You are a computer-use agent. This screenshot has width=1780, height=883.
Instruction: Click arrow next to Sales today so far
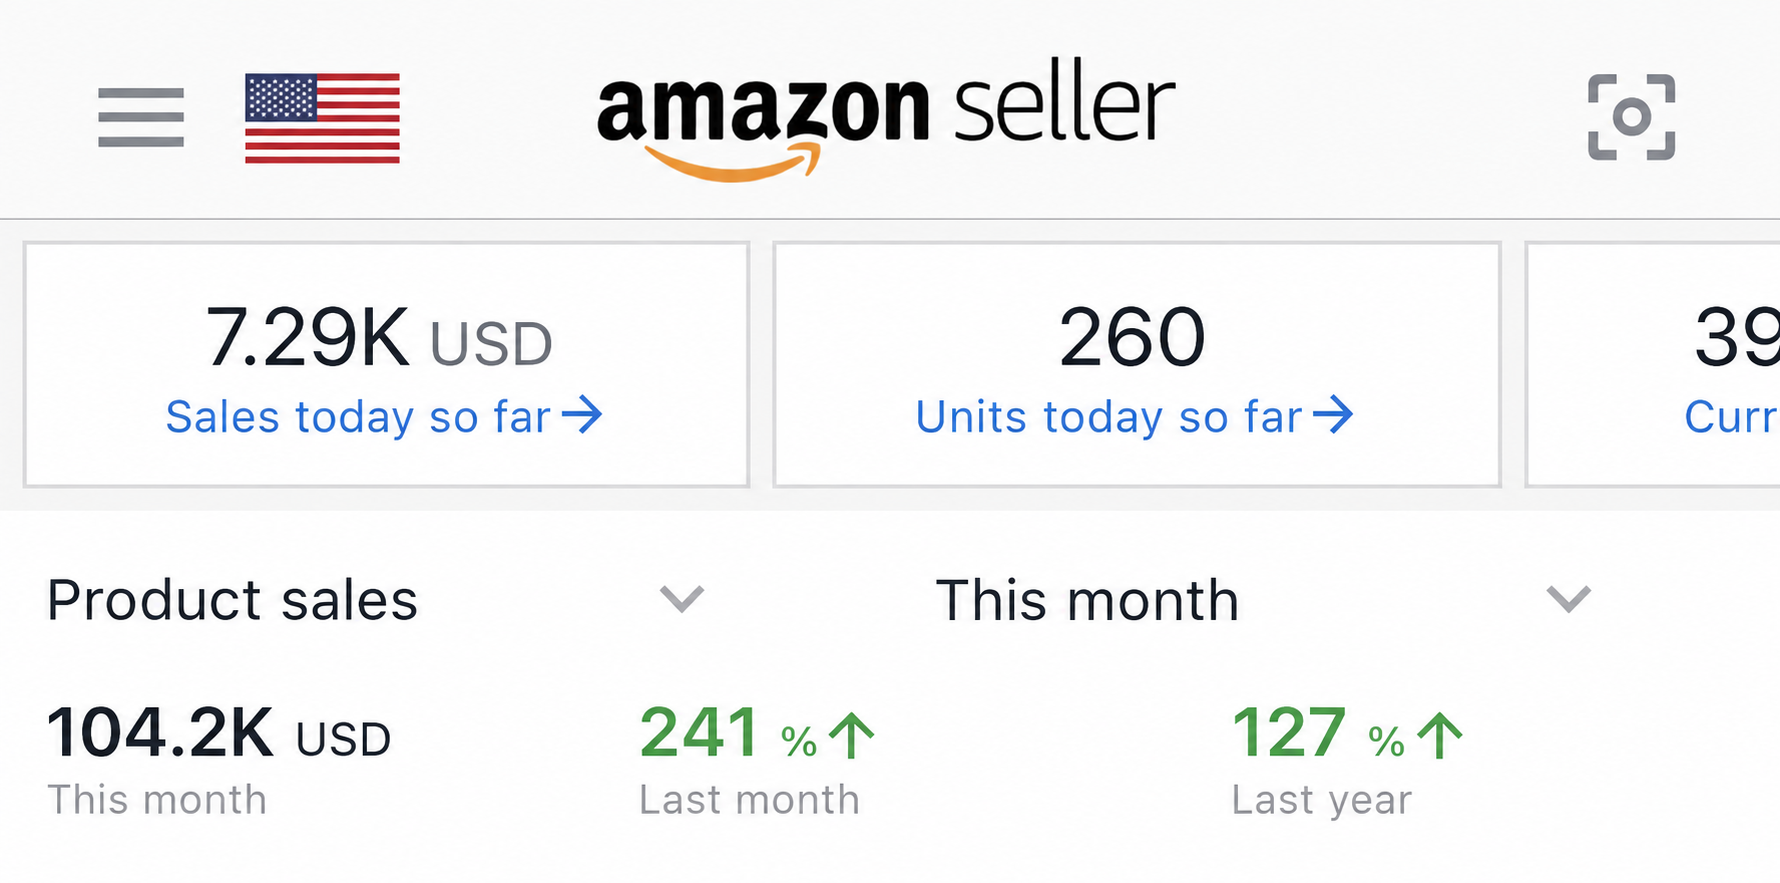(582, 414)
